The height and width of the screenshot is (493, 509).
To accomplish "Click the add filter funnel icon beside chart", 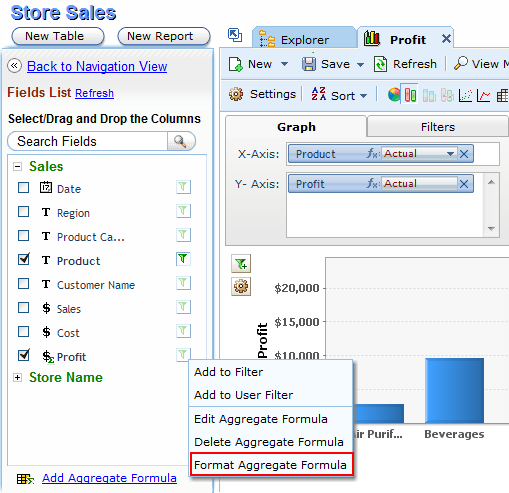I will (x=241, y=264).
